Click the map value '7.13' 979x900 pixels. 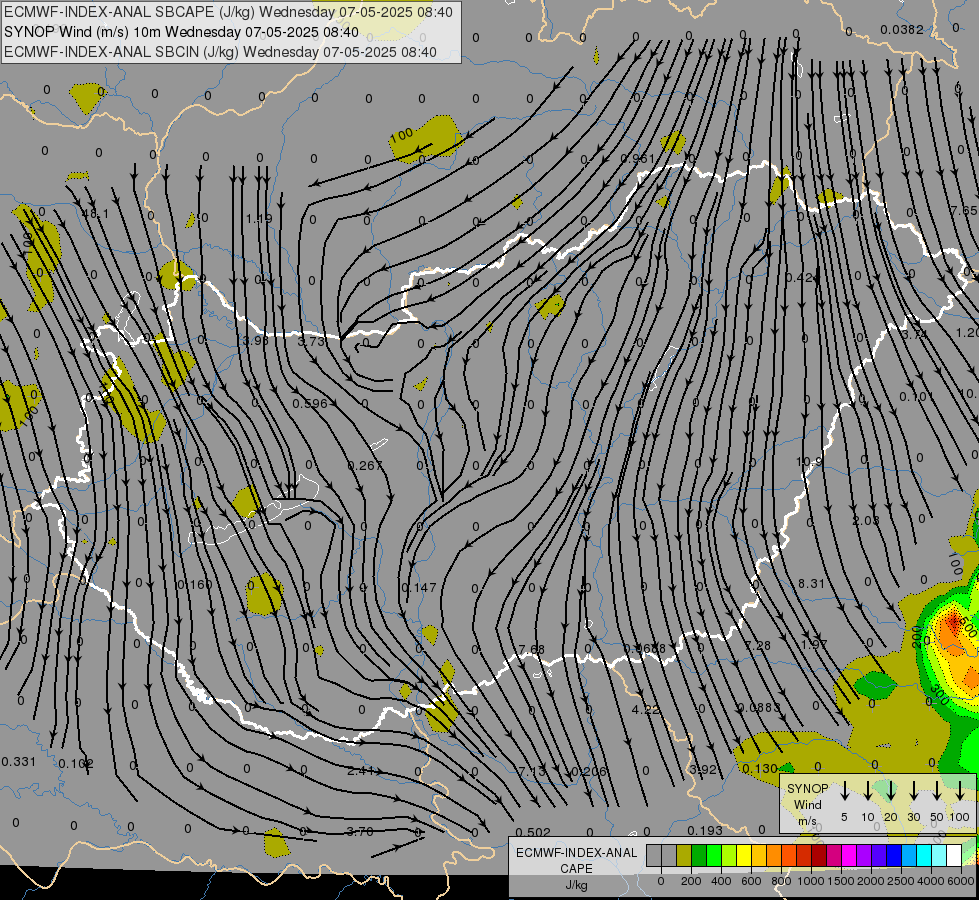click(x=532, y=771)
